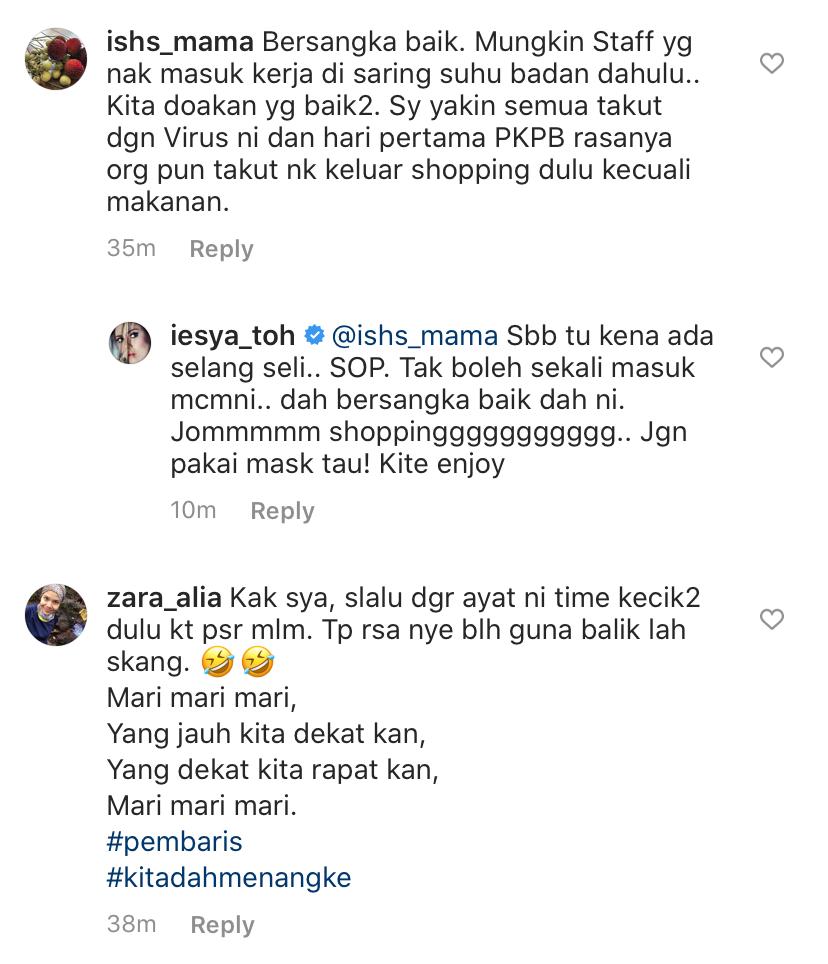Image resolution: width=828 pixels, height=964 pixels.
Task: Like the zara_alia comment with heart icon
Action: pos(771,618)
